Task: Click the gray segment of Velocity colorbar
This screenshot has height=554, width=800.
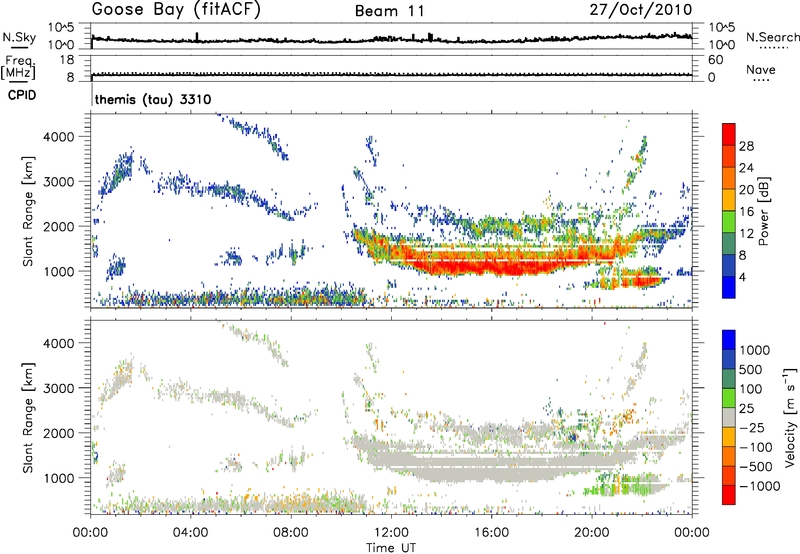Action: coord(729,417)
